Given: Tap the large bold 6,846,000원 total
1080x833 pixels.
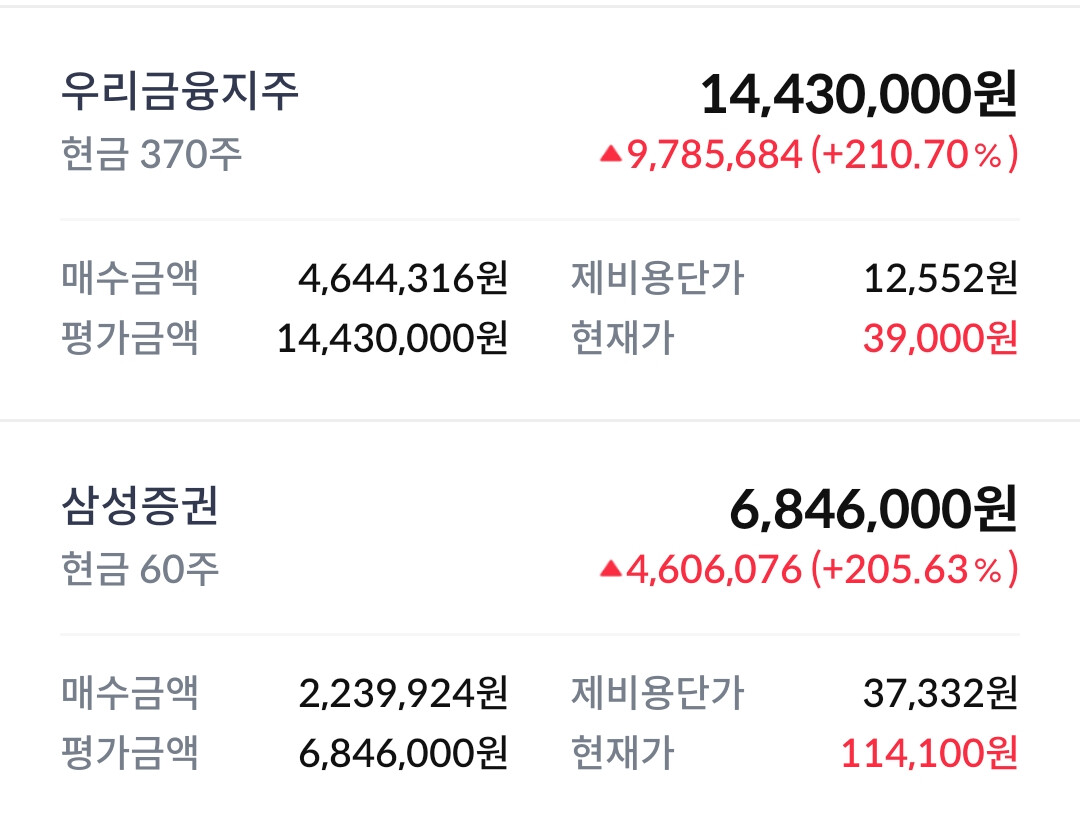Looking at the screenshot, I should click(873, 509).
